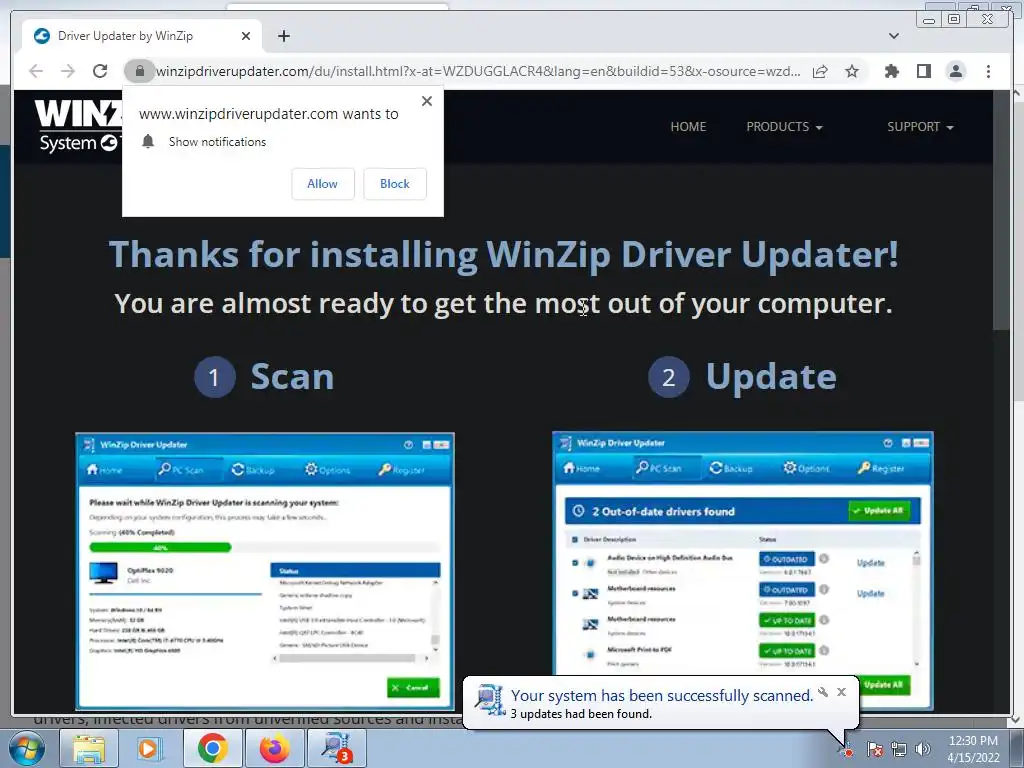Click the forward navigation arrow

pos(68,71)
